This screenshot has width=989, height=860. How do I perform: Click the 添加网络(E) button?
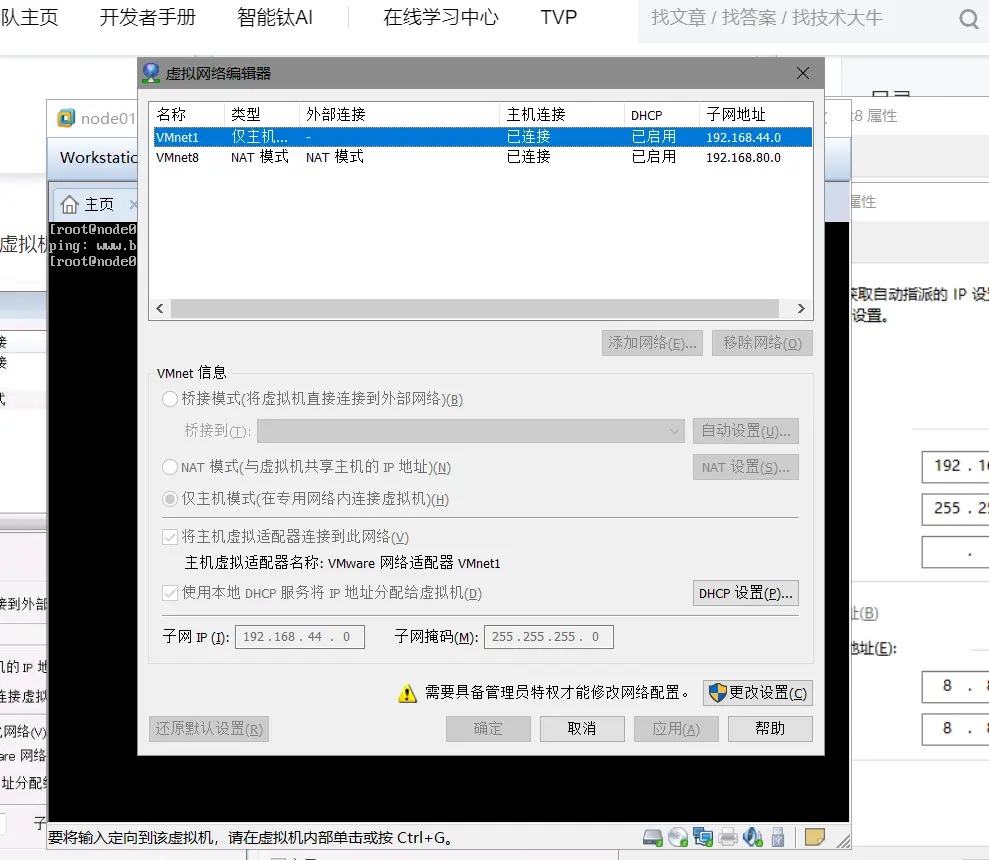pos(652,343)
